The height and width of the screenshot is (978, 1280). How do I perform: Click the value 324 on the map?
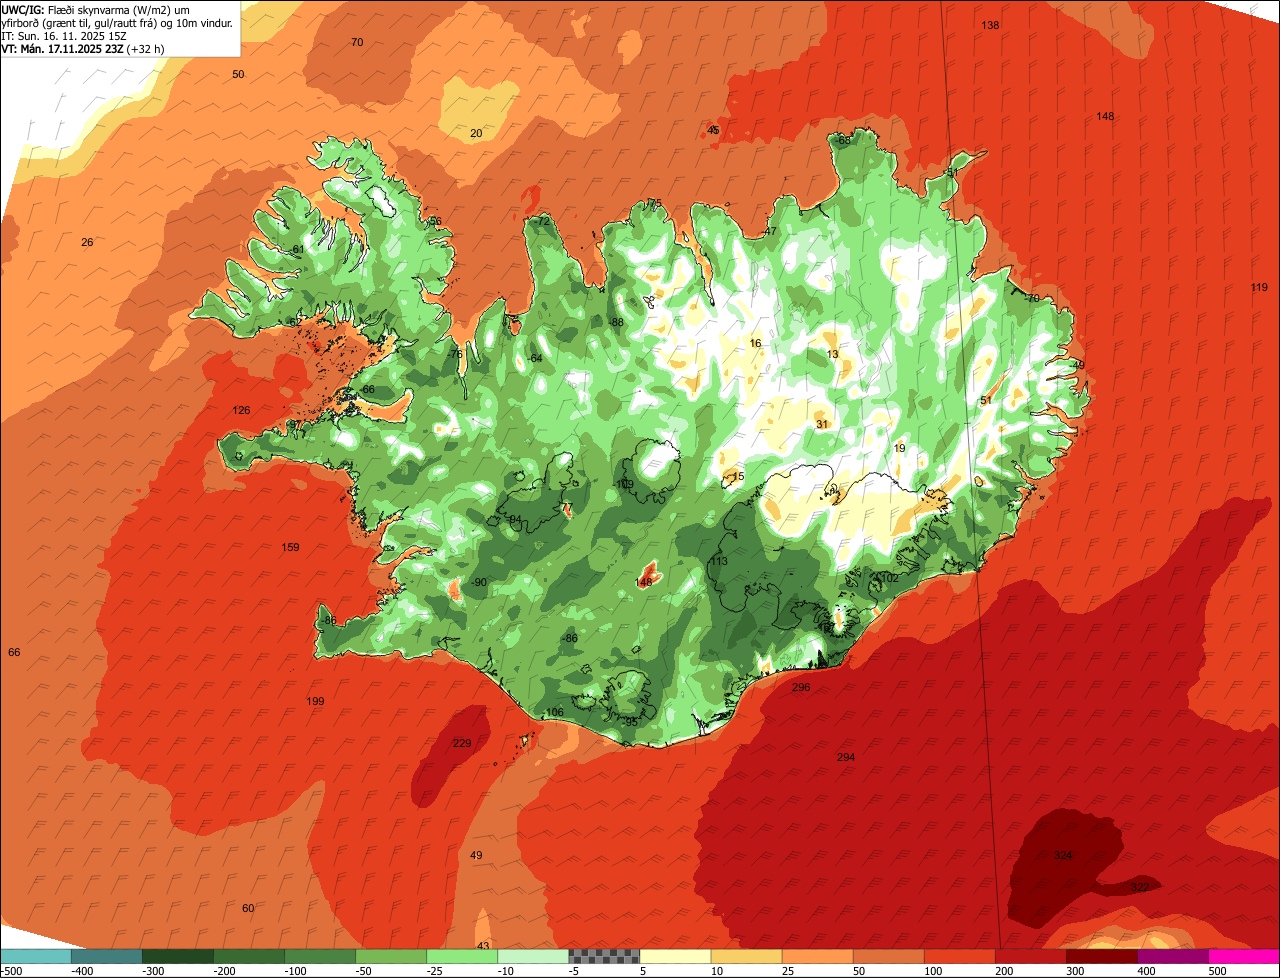coord(1063,856)
